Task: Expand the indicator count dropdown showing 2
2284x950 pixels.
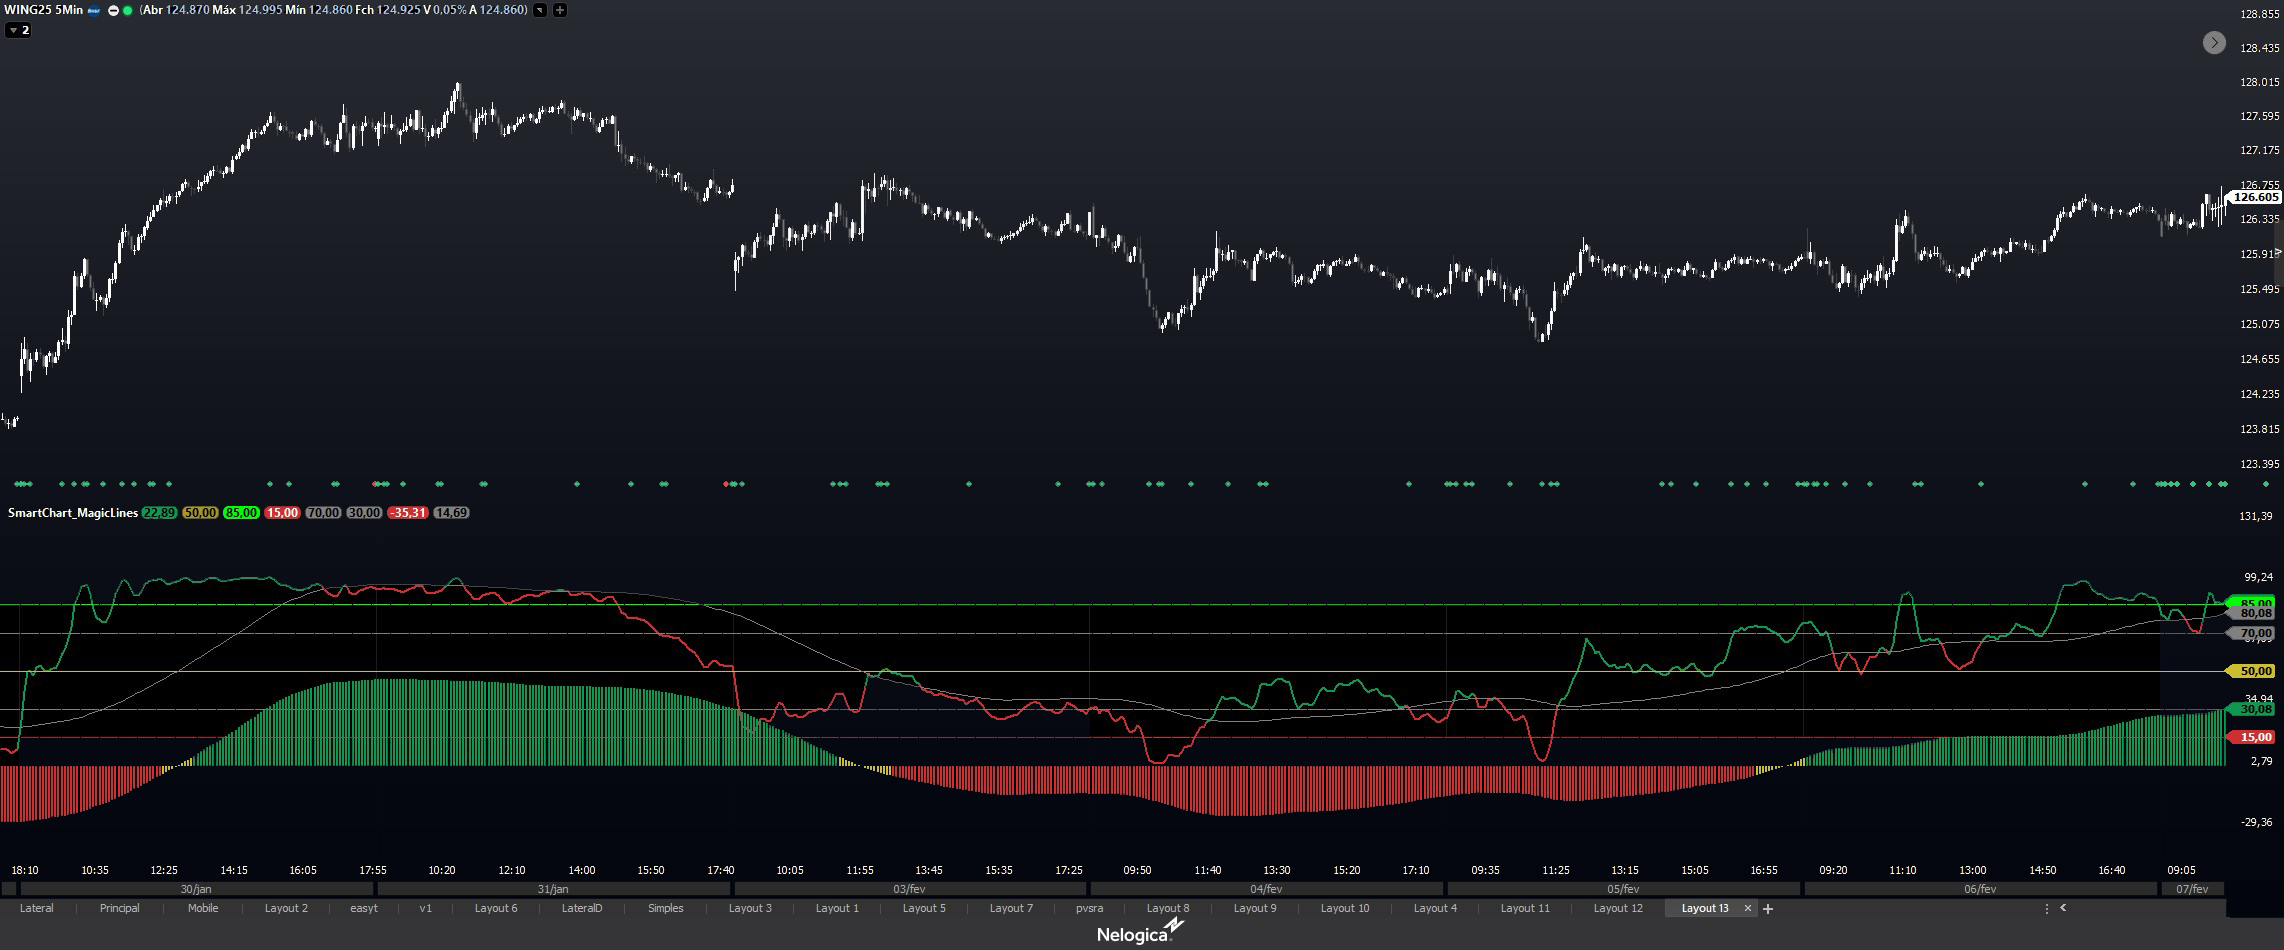Action: 19,30
